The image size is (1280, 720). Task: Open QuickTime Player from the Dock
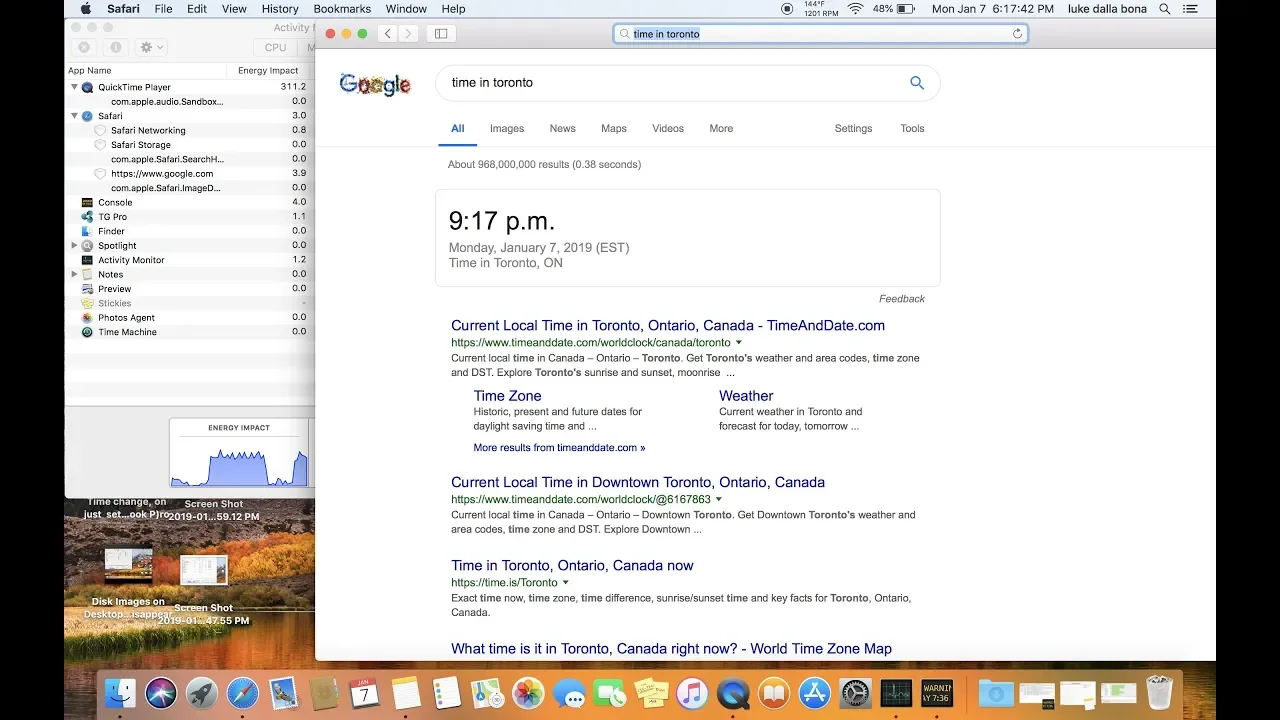coord(733,693)
